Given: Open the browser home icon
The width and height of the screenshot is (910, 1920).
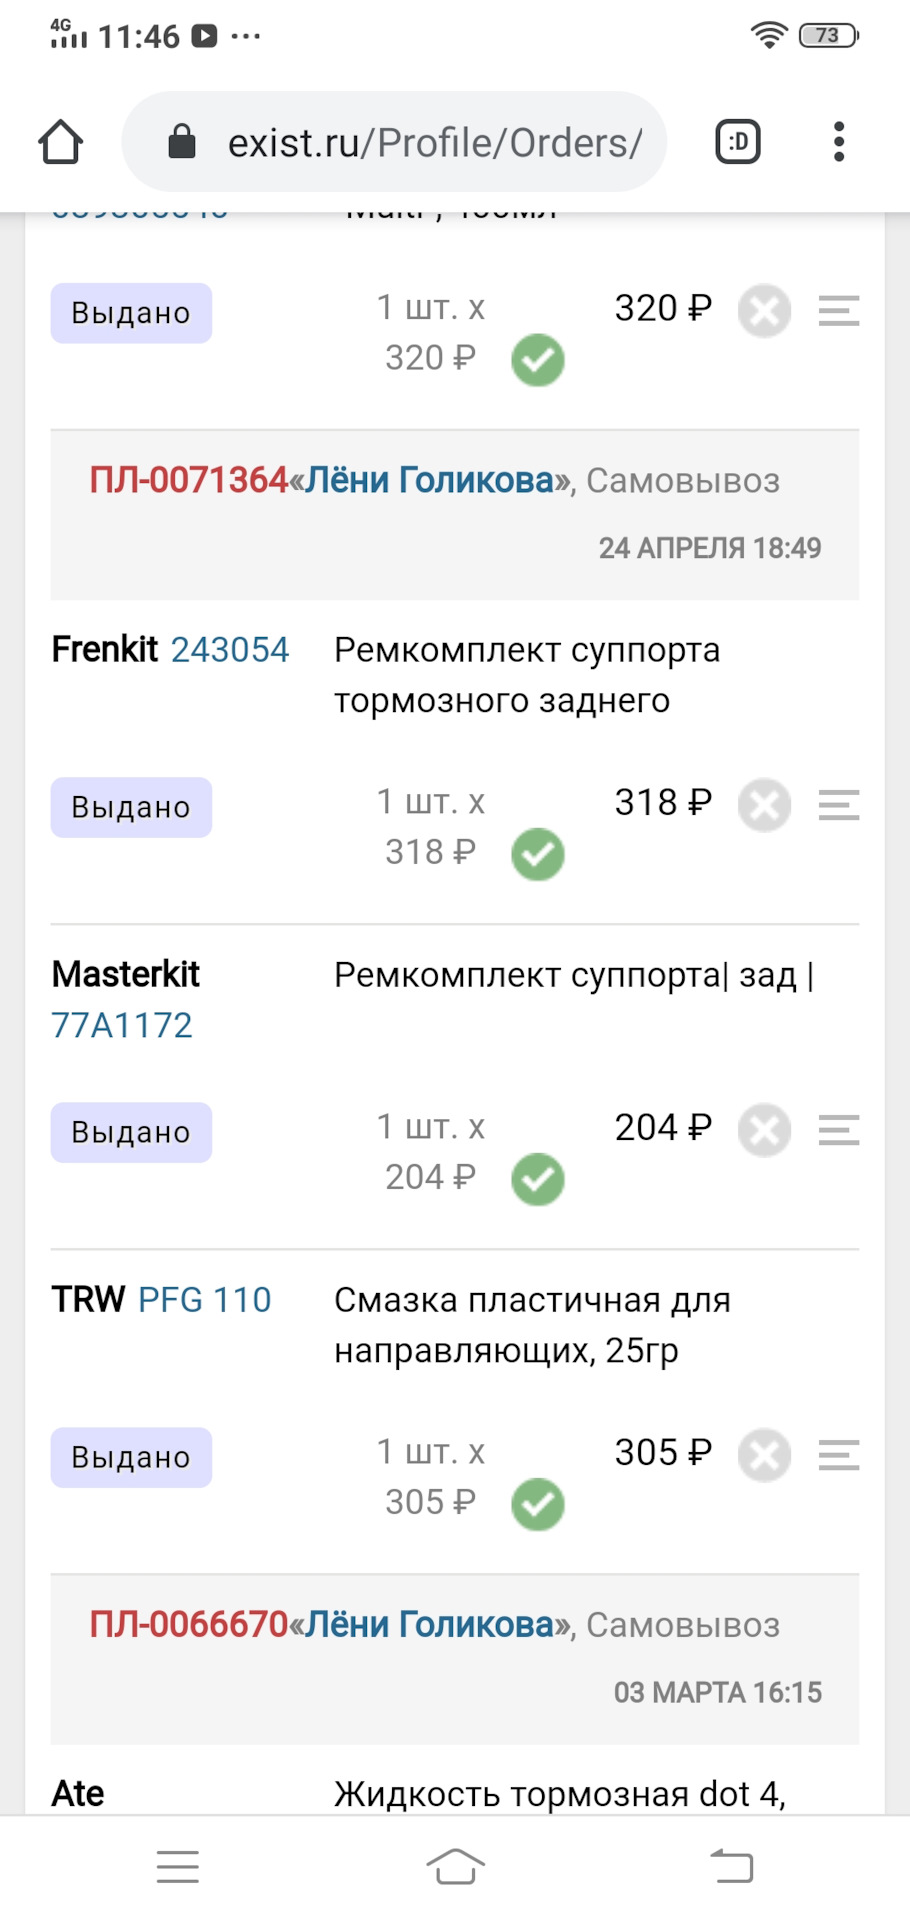Looking at the screenshot, I should pos(60,141).
